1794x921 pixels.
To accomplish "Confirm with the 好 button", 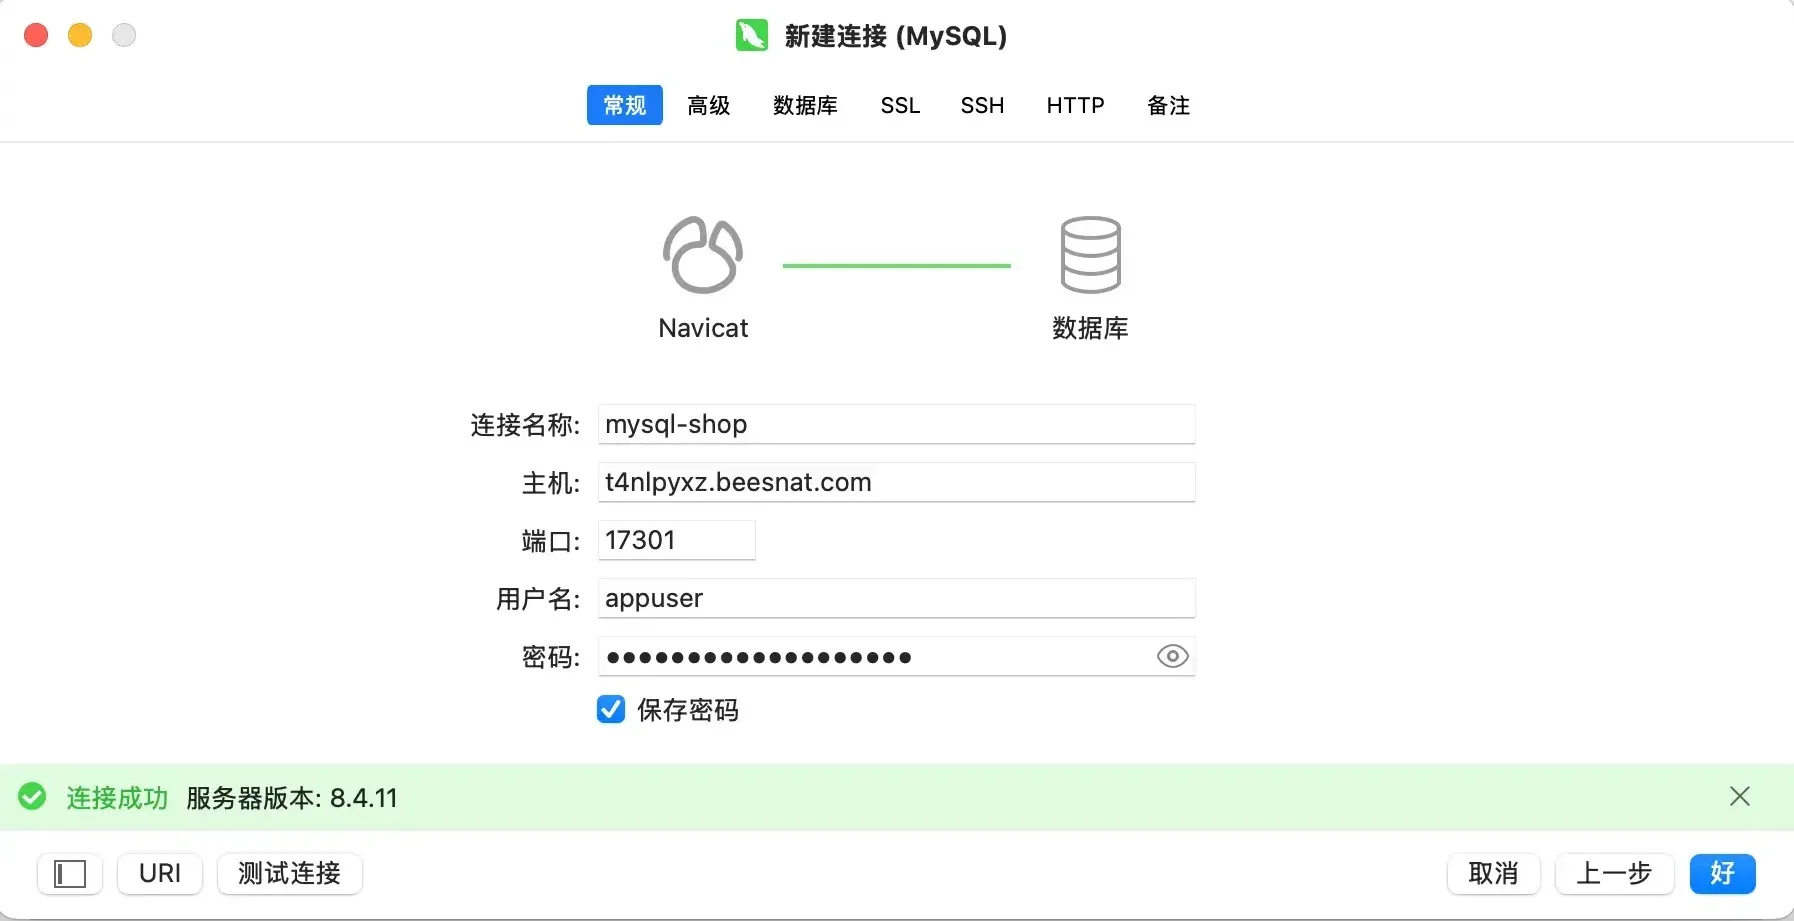I will point(1723,874).
